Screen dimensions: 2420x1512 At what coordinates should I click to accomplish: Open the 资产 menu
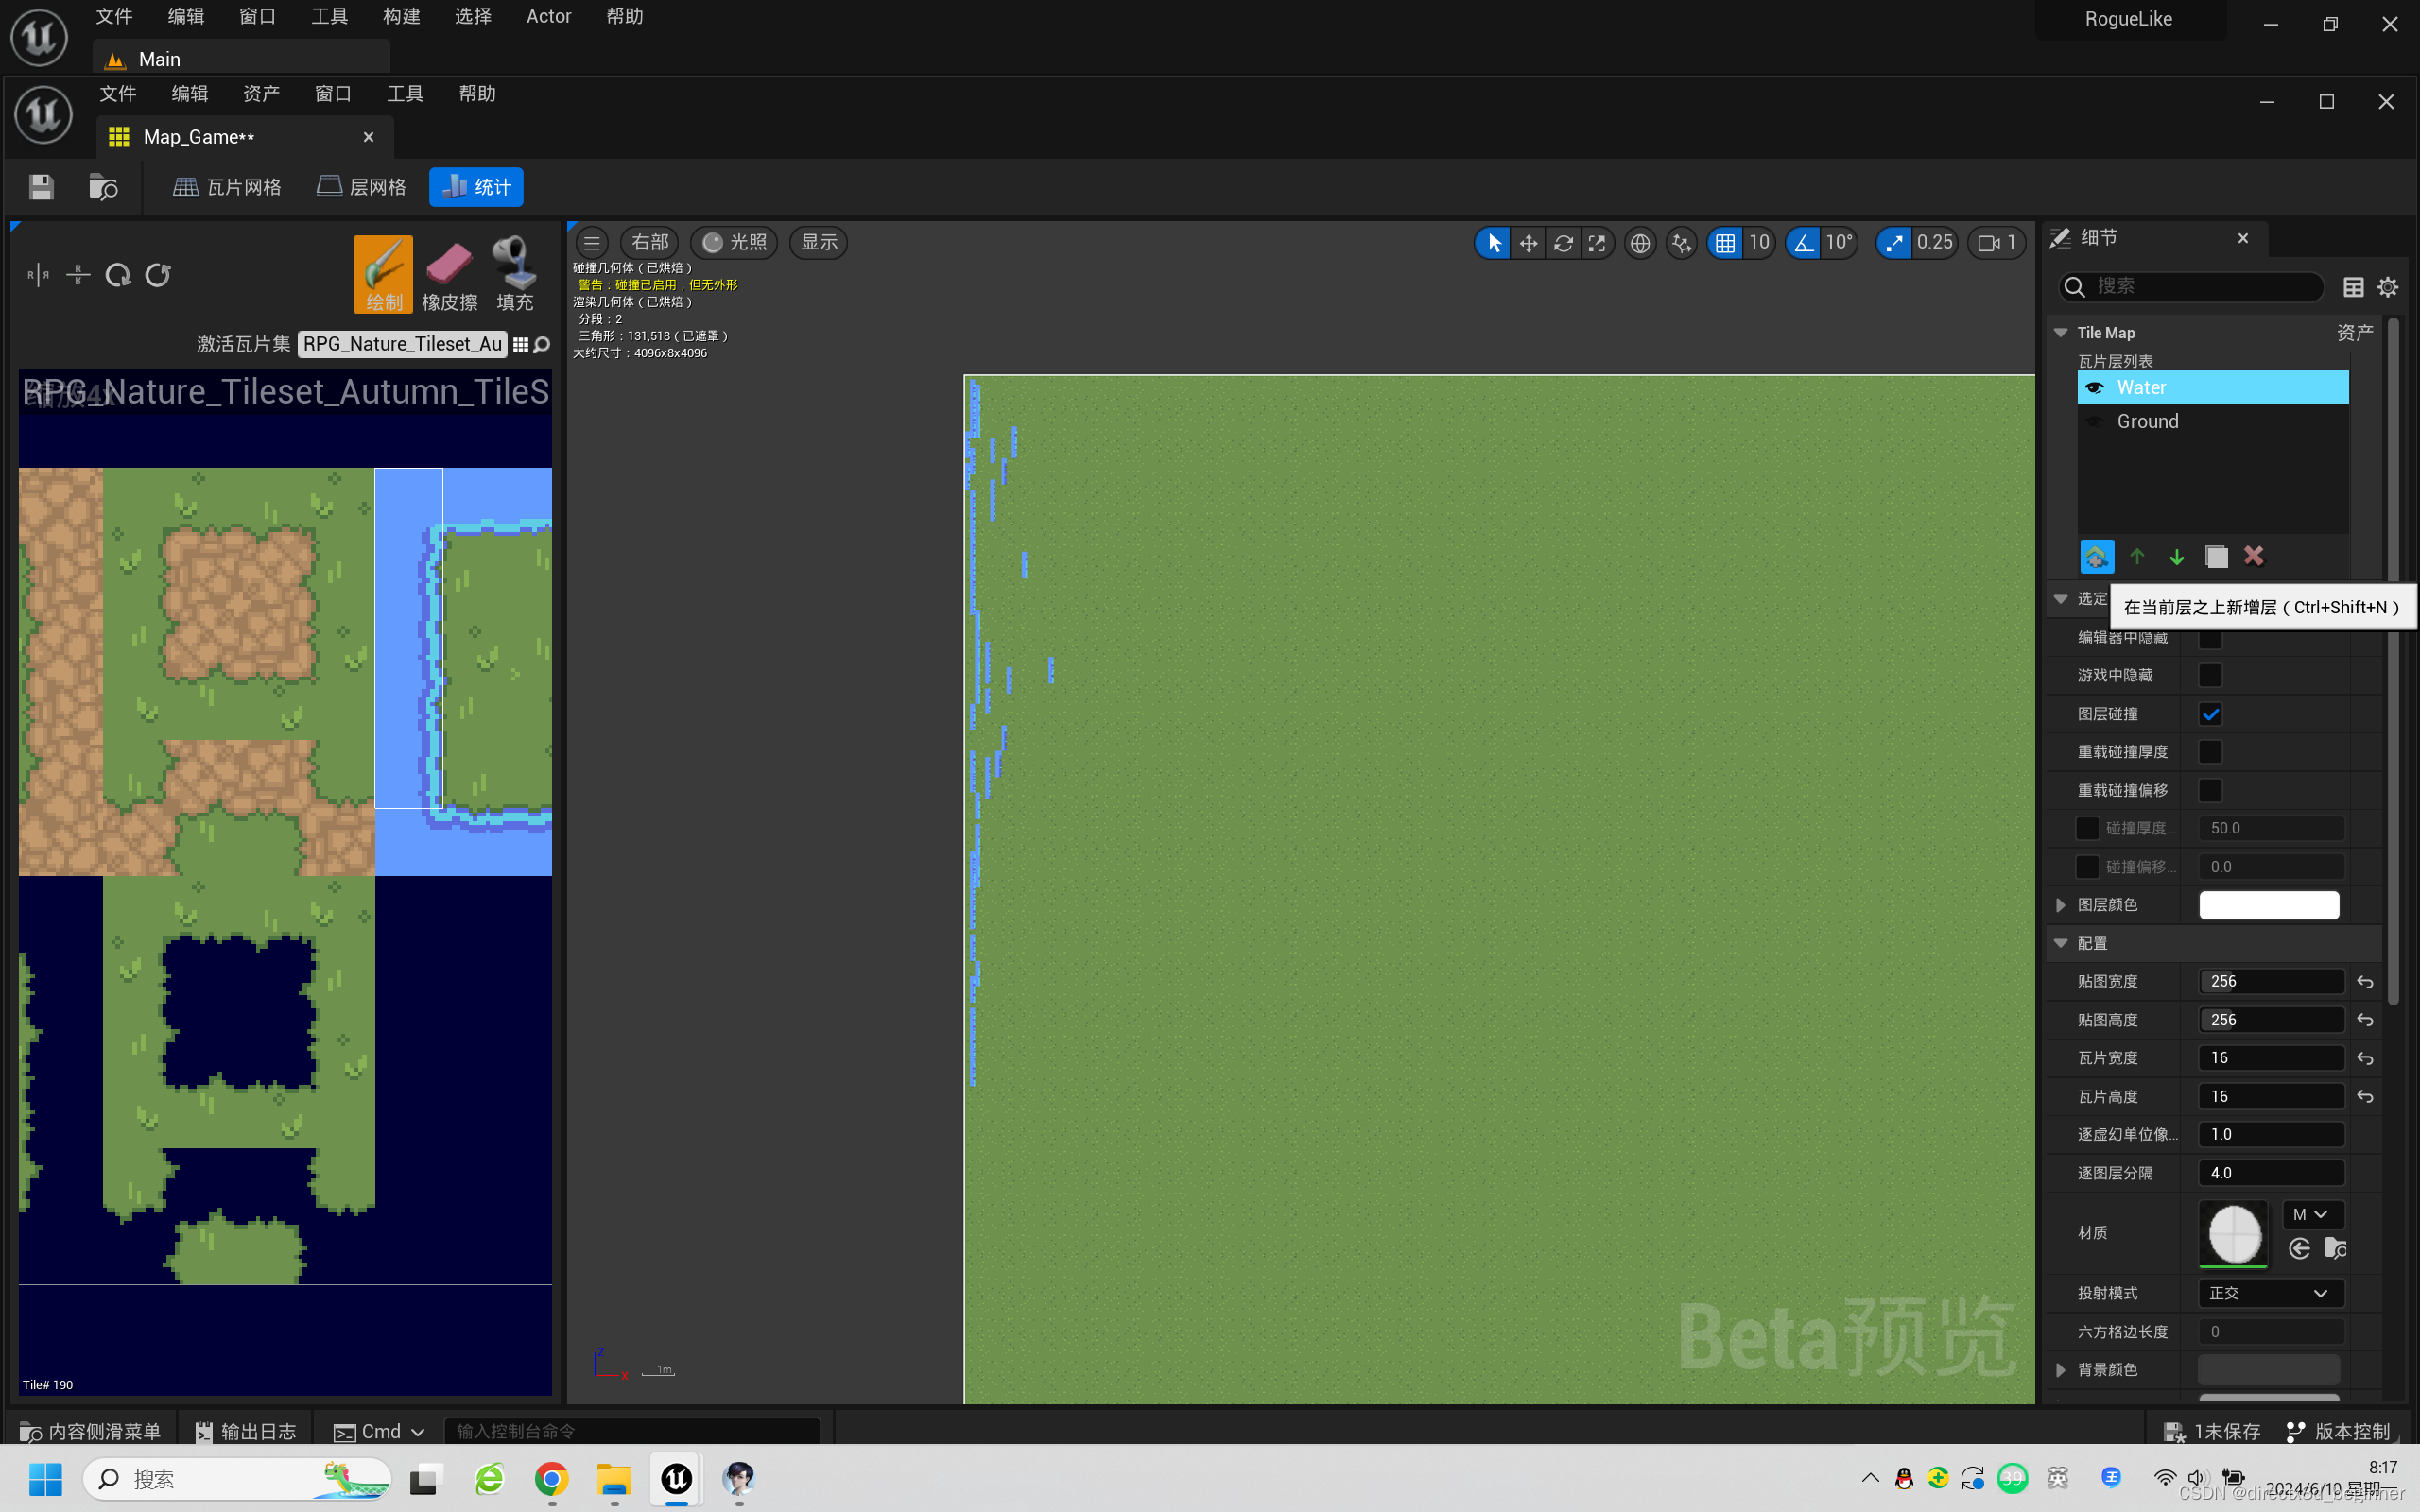[x=261, y=94]
